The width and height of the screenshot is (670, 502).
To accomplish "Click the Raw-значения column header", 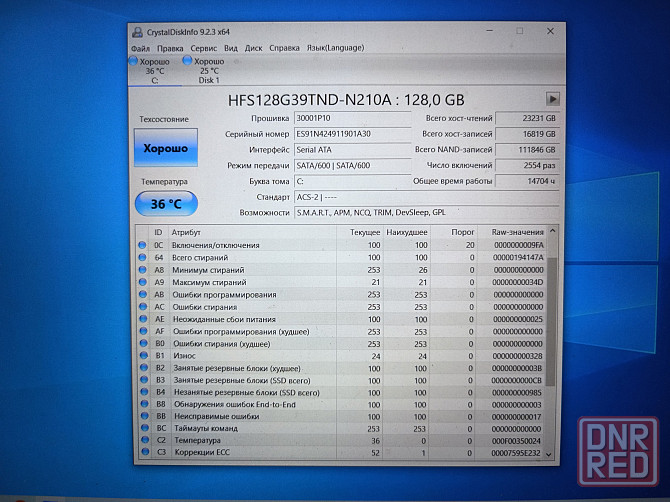I will click(x=513, y=232).
